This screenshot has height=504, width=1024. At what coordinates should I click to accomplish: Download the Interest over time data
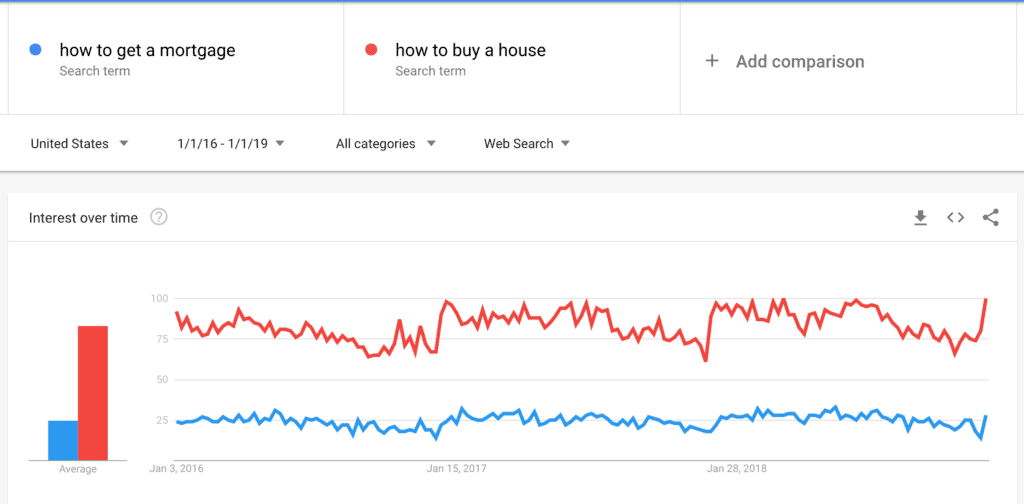[x=920, y=218]
